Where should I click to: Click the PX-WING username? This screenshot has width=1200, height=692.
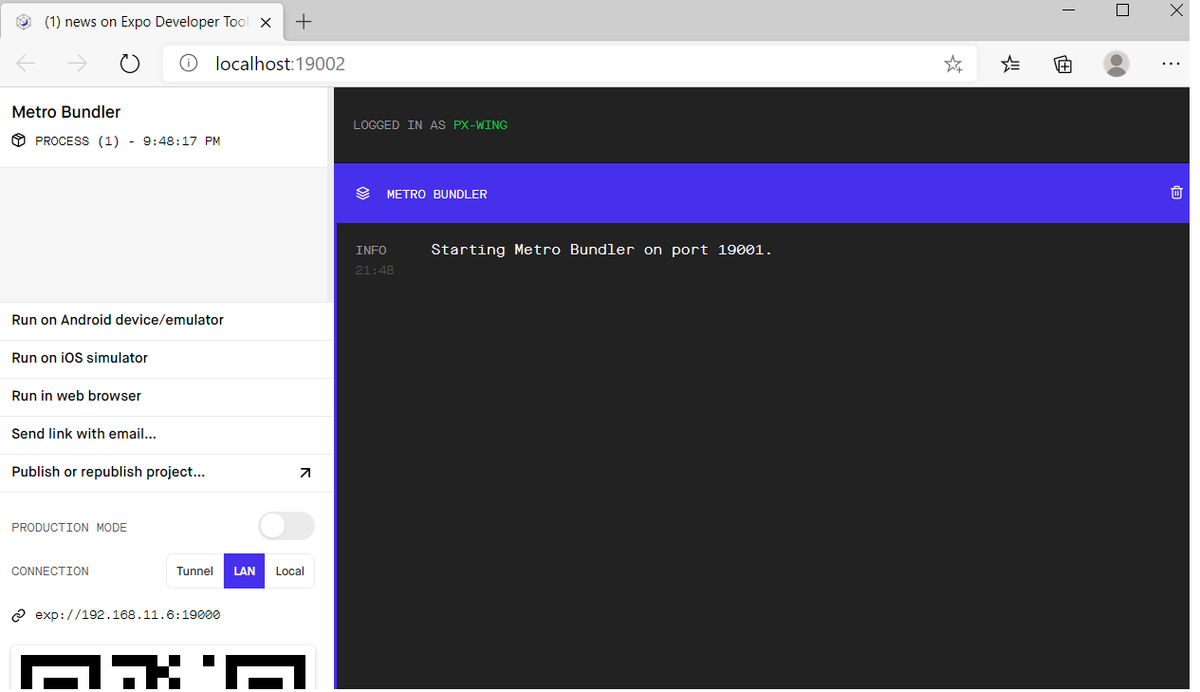click(480, 125)
